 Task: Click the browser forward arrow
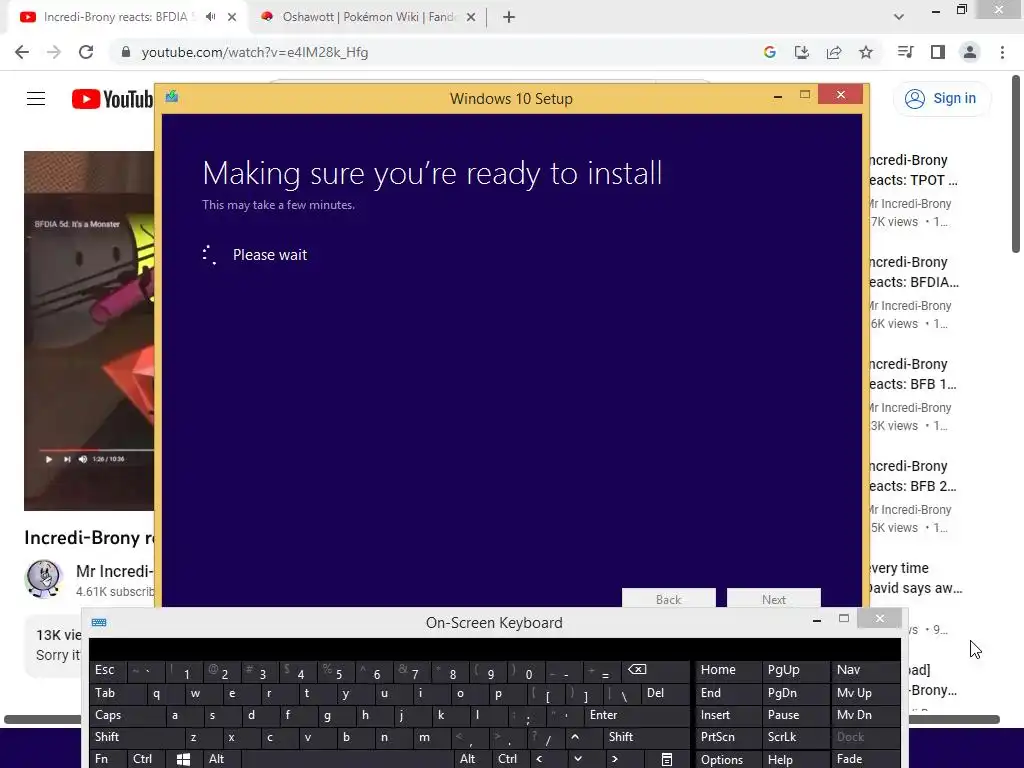[54, 52]
